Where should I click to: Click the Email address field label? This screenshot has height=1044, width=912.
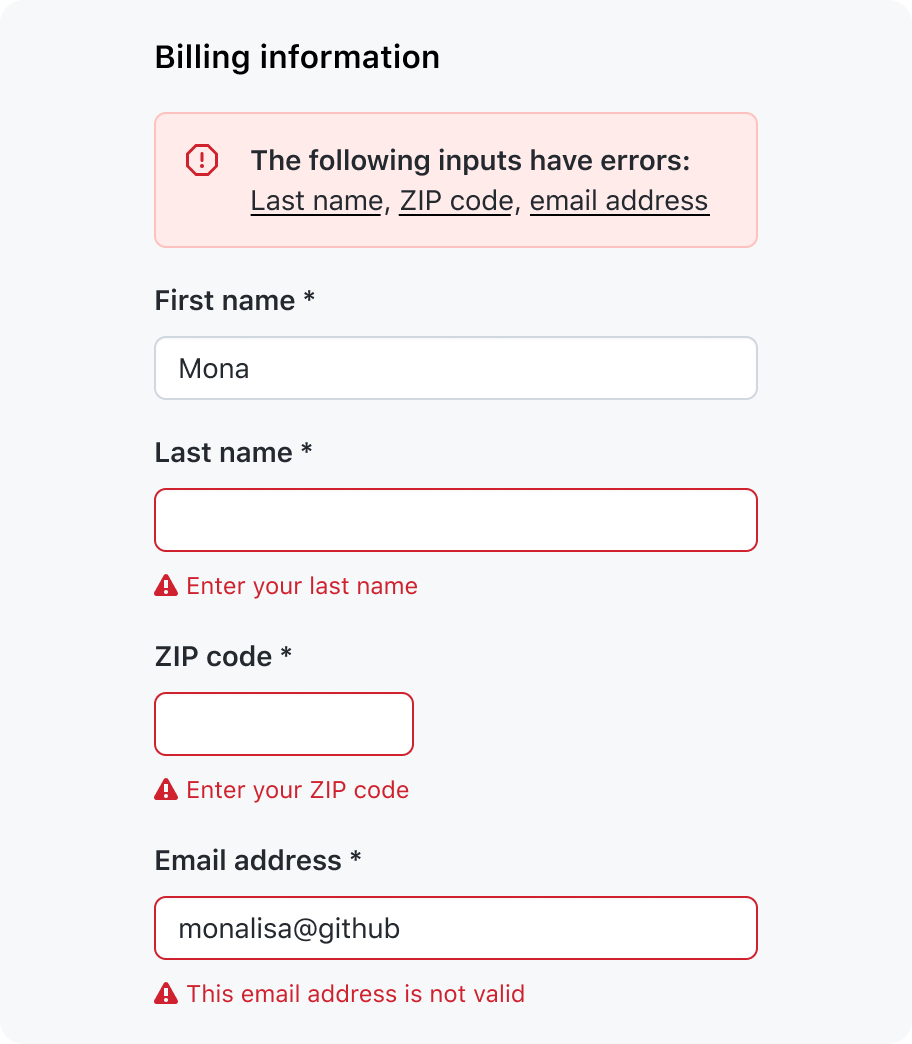pyautogui.click(x=258, y=860)
